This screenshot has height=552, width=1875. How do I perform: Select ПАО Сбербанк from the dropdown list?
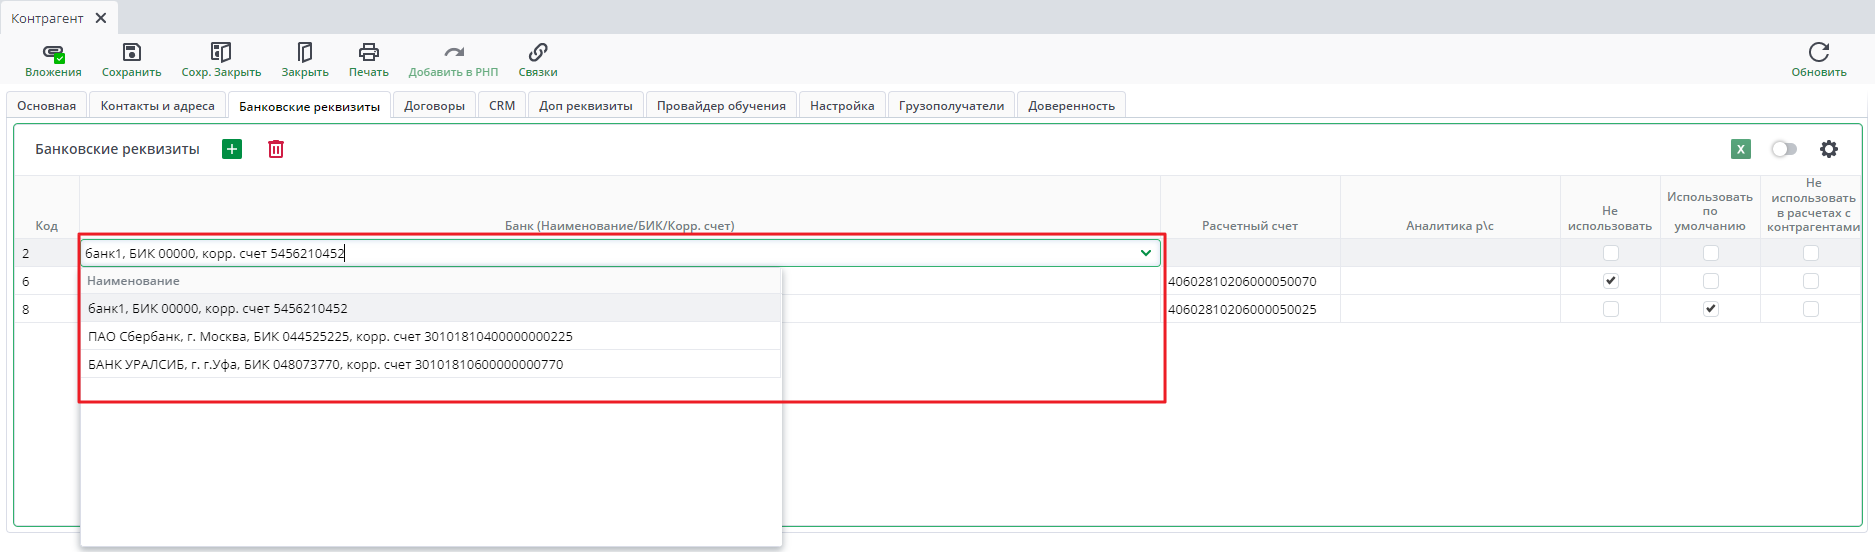(x=330, y=337)
